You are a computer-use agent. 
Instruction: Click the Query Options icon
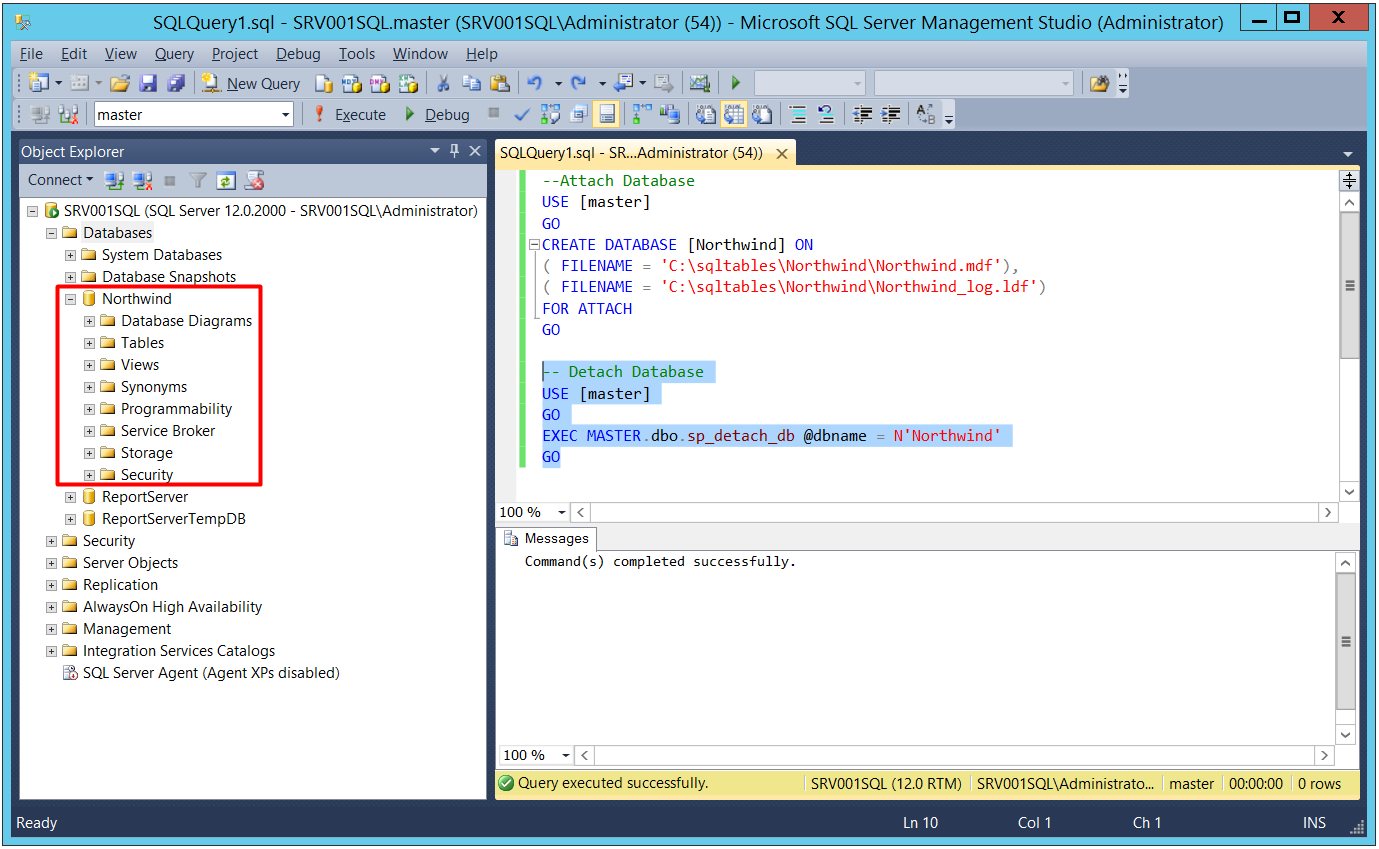pyautogui.click(x=578, y=114)
